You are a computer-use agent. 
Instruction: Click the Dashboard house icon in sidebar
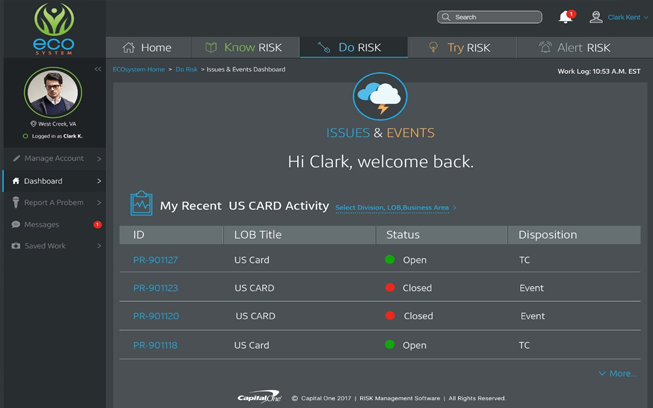click(16, 181)
